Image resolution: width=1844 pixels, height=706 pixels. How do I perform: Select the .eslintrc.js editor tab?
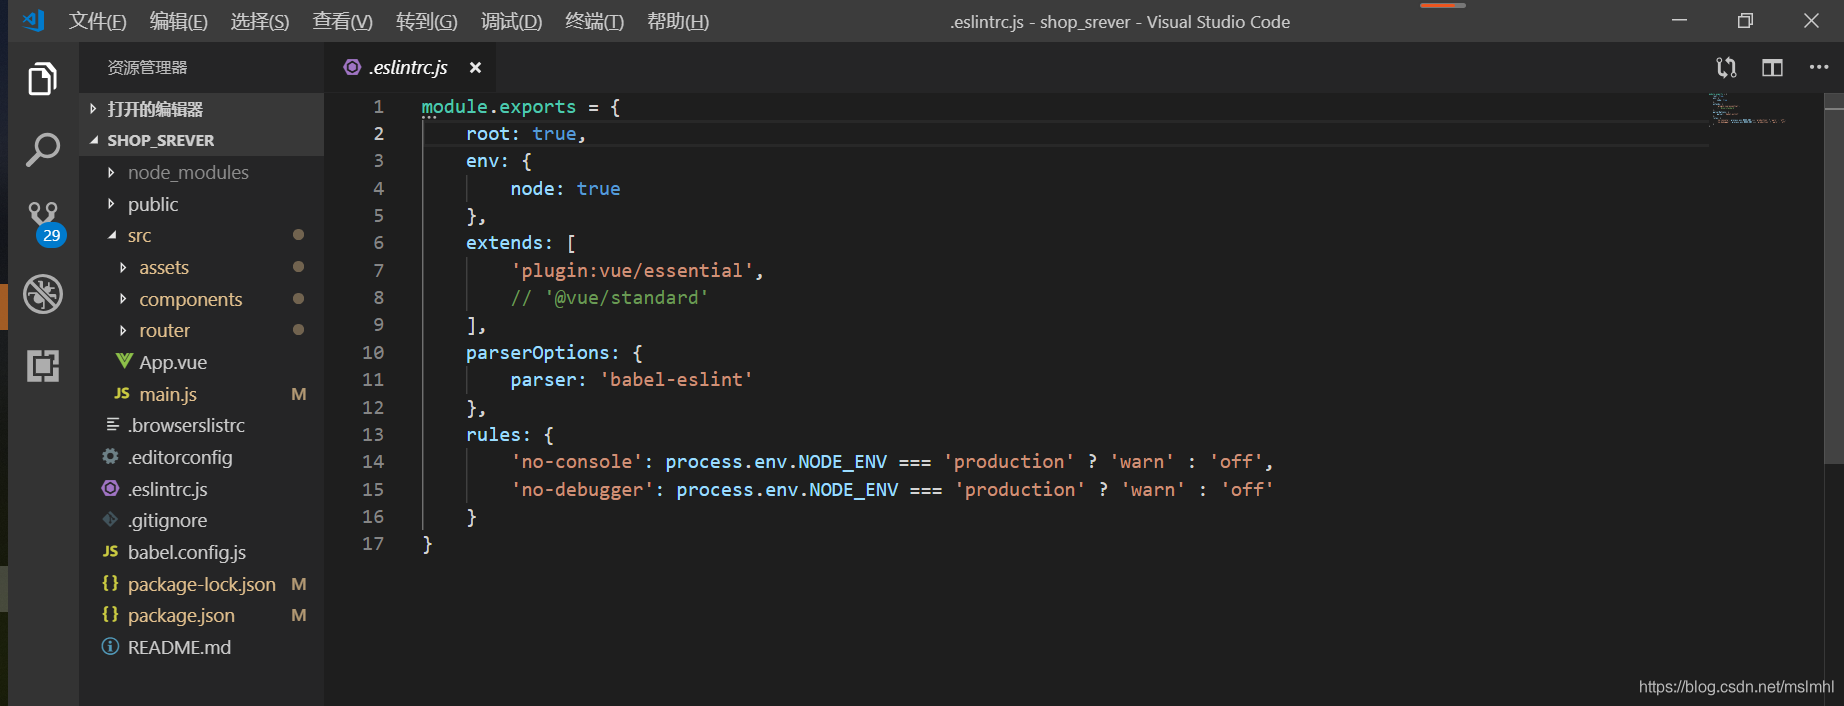409,67
